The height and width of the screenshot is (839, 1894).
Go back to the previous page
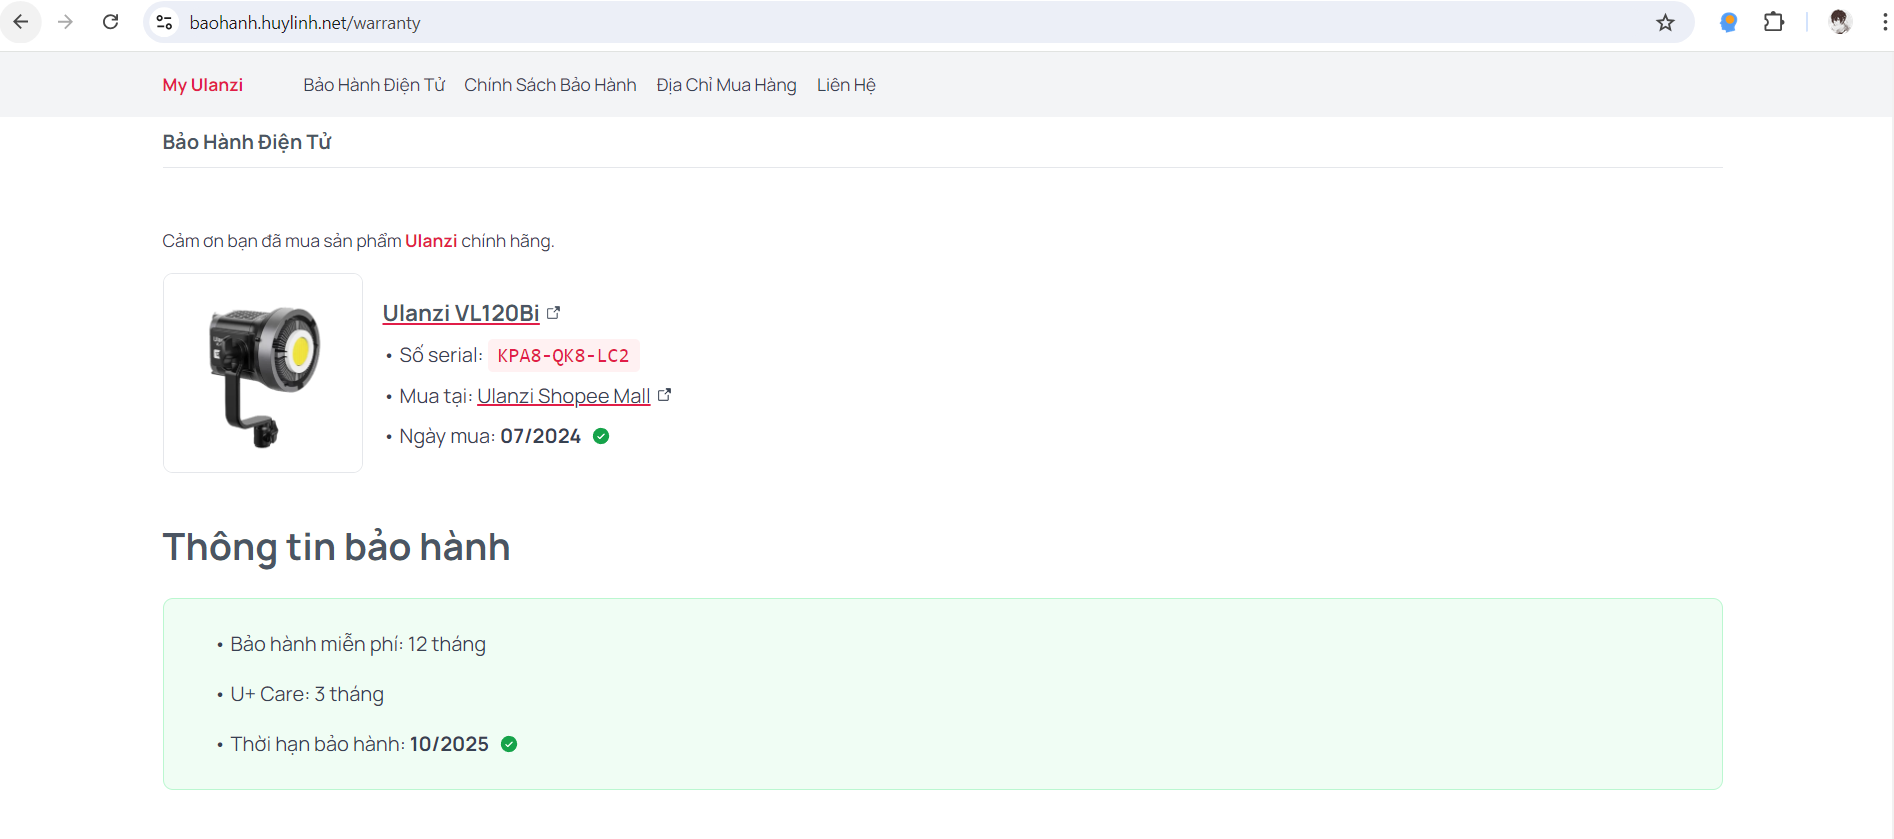21,22
